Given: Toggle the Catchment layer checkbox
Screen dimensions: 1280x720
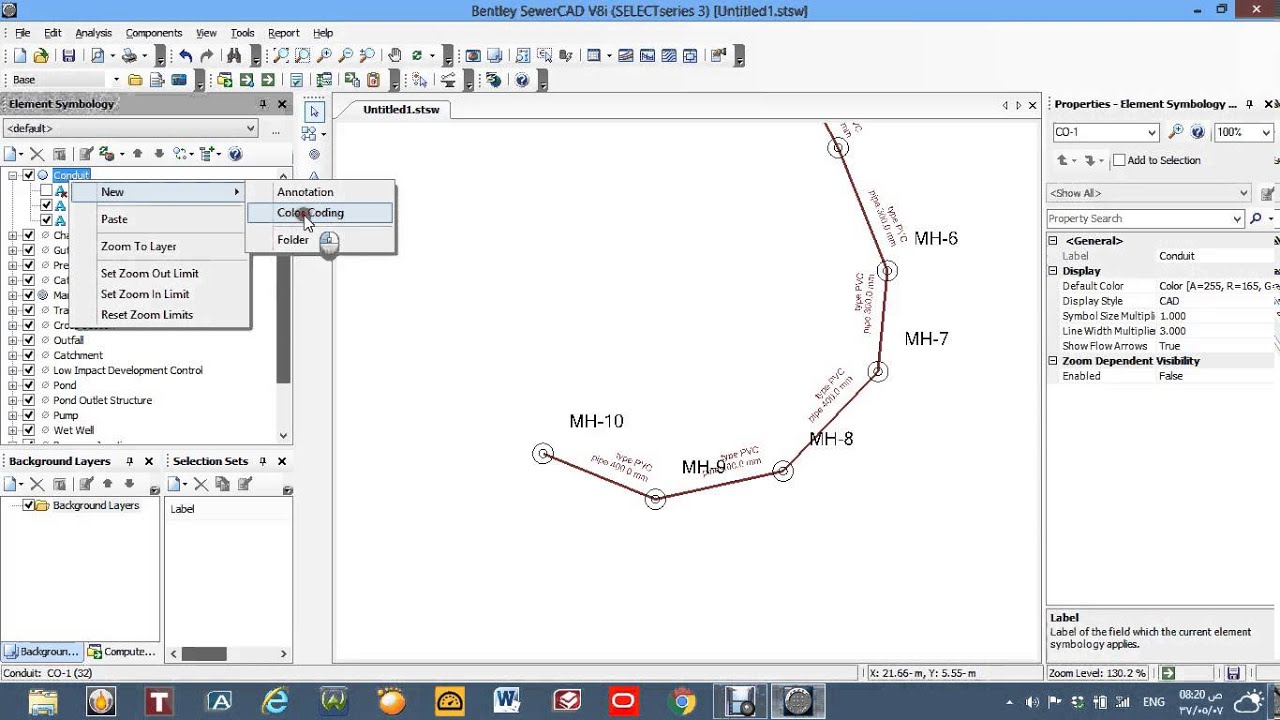Looking at the screenshot, I should point(28,355).
